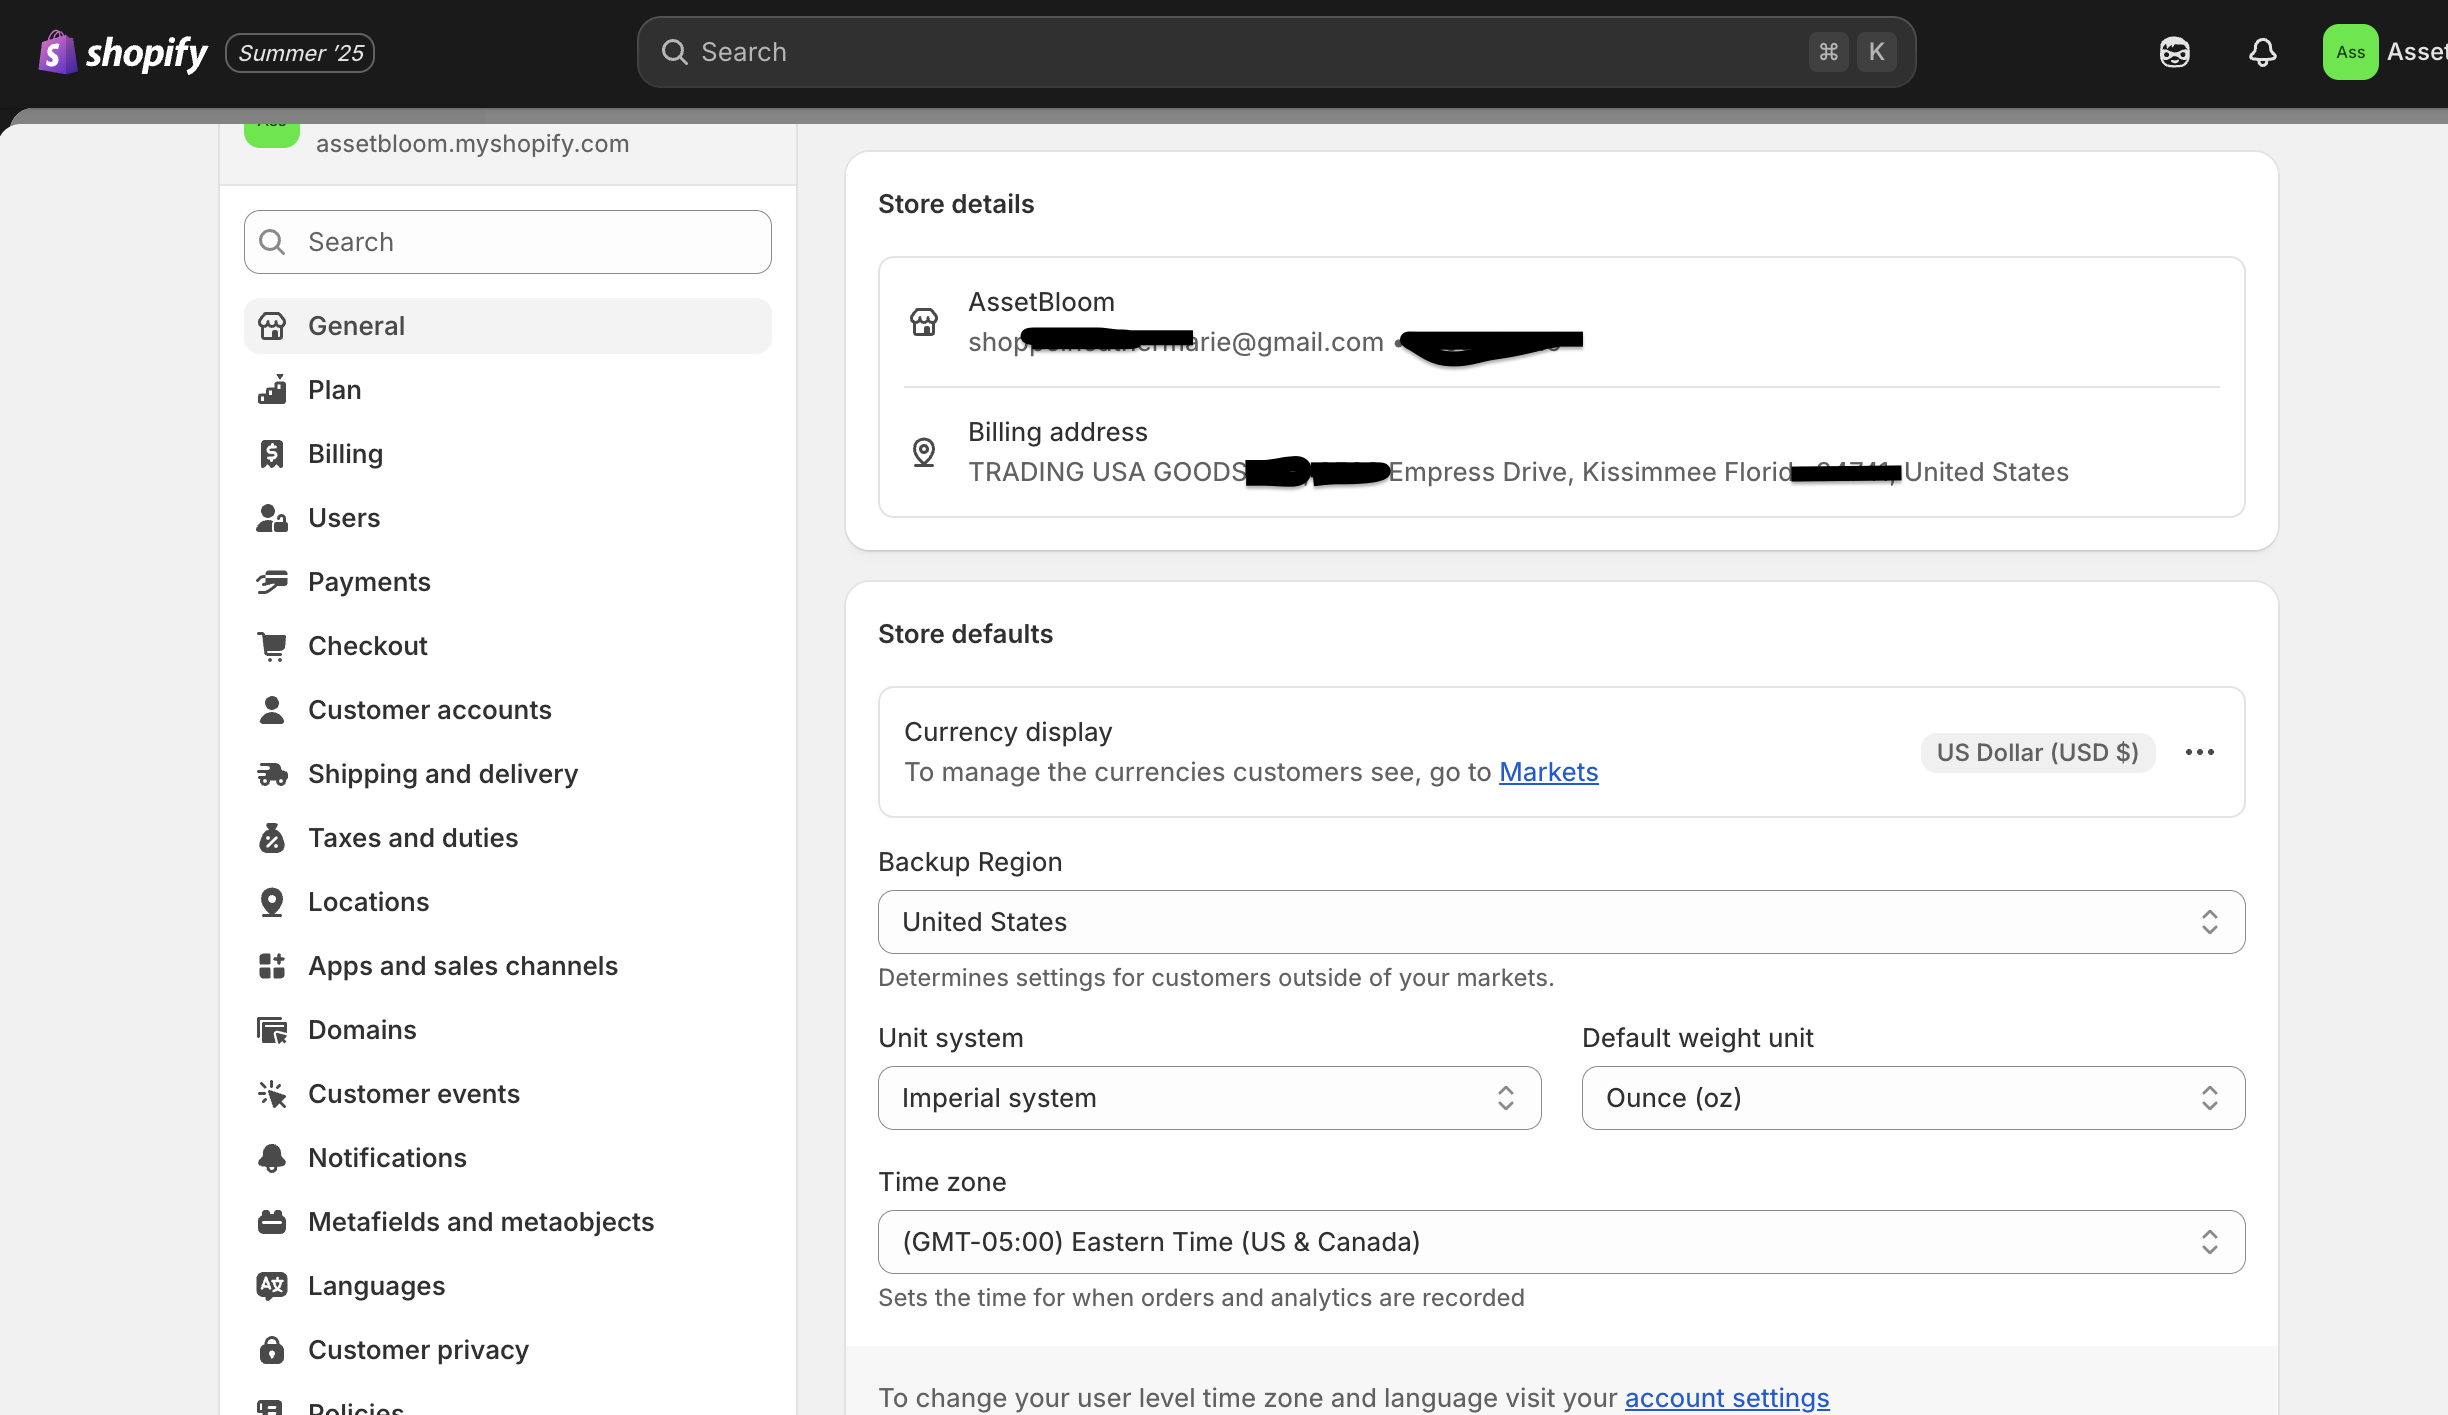The image size is (2448, 1415).
Task: Click the Taxes and duties icon
Action: 272,838
